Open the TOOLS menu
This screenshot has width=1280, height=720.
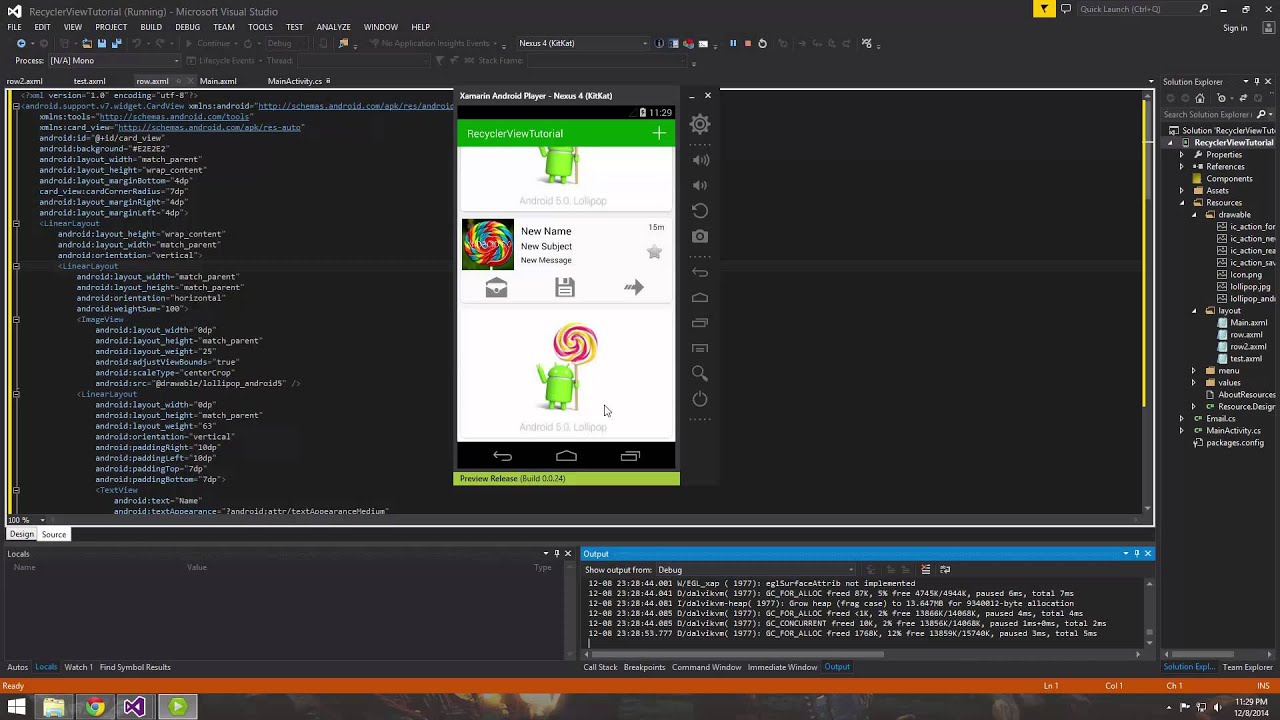260,27
